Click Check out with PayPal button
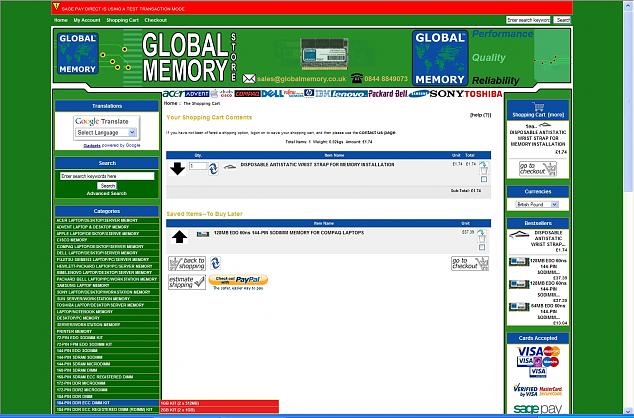 [238, 280]
